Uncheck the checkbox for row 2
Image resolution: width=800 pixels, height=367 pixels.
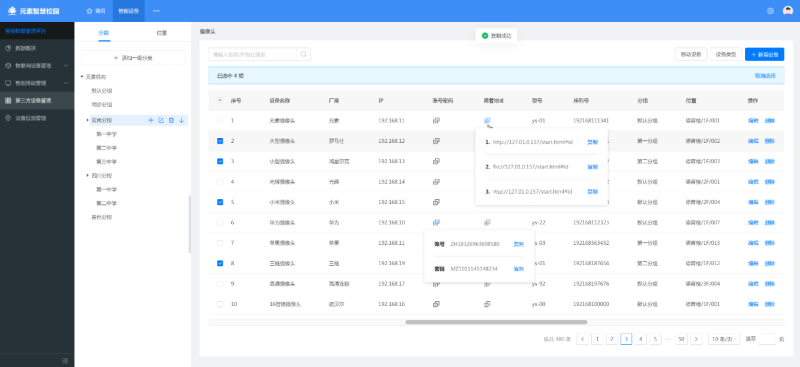point(220,141)
